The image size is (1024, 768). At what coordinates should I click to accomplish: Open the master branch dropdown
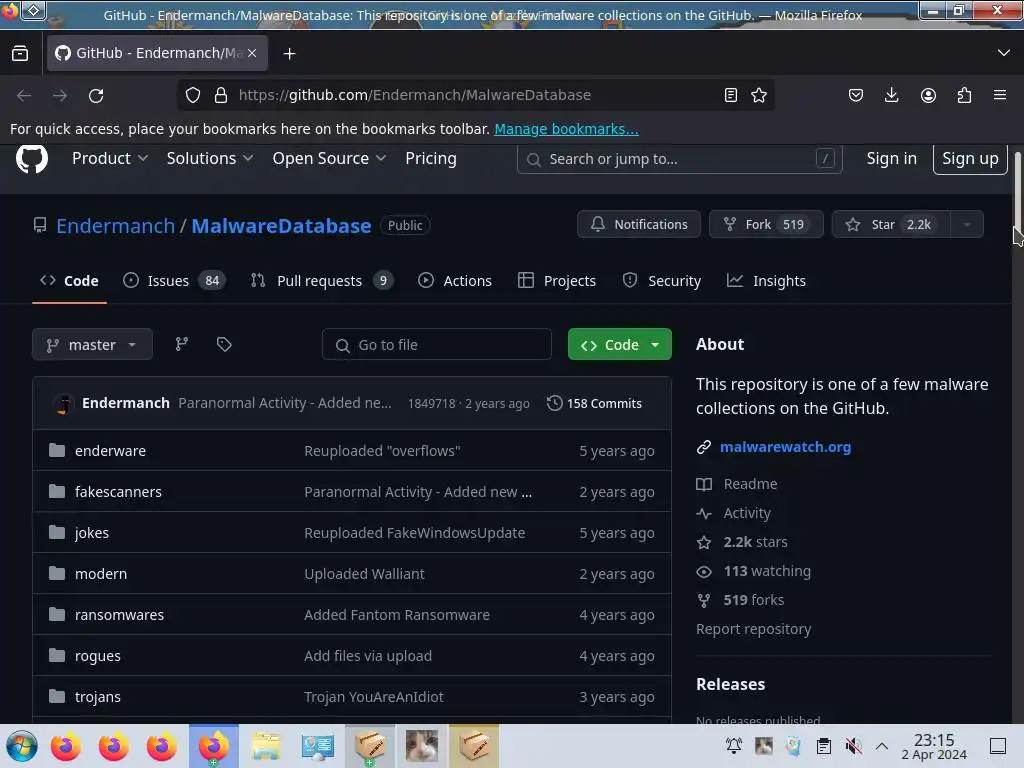click(x=92, y=344)
